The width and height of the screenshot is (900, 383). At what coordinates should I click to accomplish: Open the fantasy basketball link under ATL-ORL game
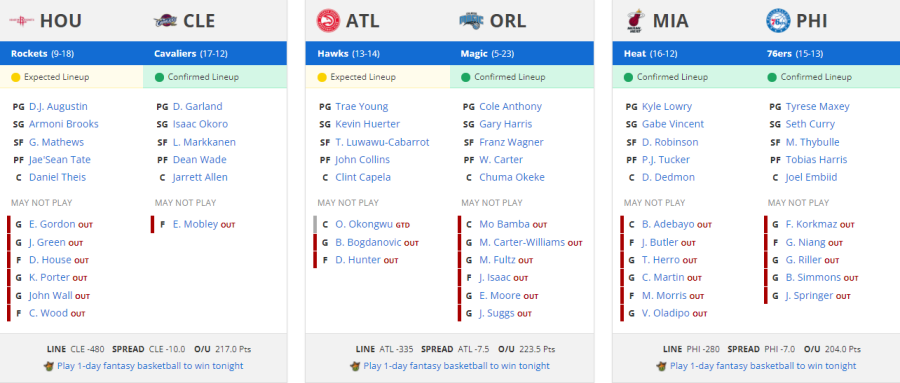coord(456,366)
